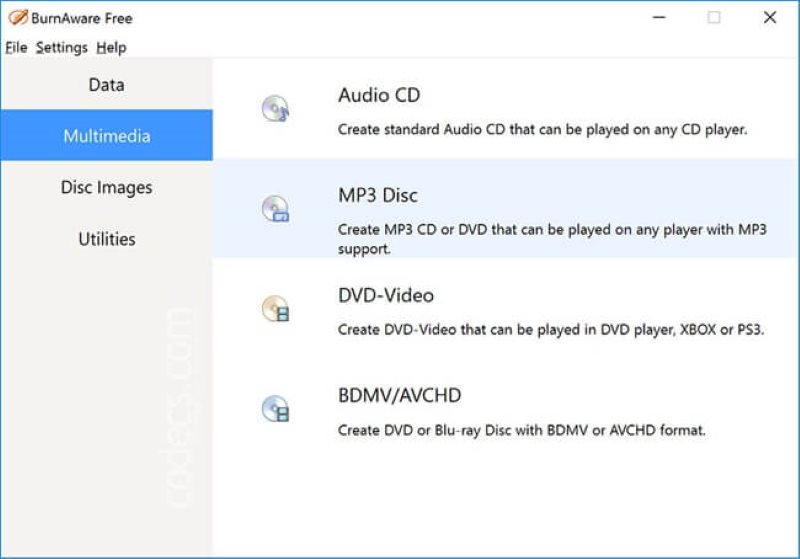Start the DVD-Video title
The width and height of the screenshot is (800, 559).
tap(386, 295)
